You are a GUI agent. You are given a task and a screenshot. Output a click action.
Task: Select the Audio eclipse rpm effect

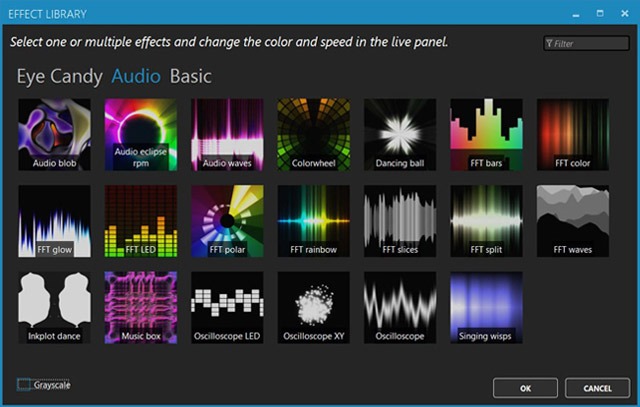pos(141,134)
